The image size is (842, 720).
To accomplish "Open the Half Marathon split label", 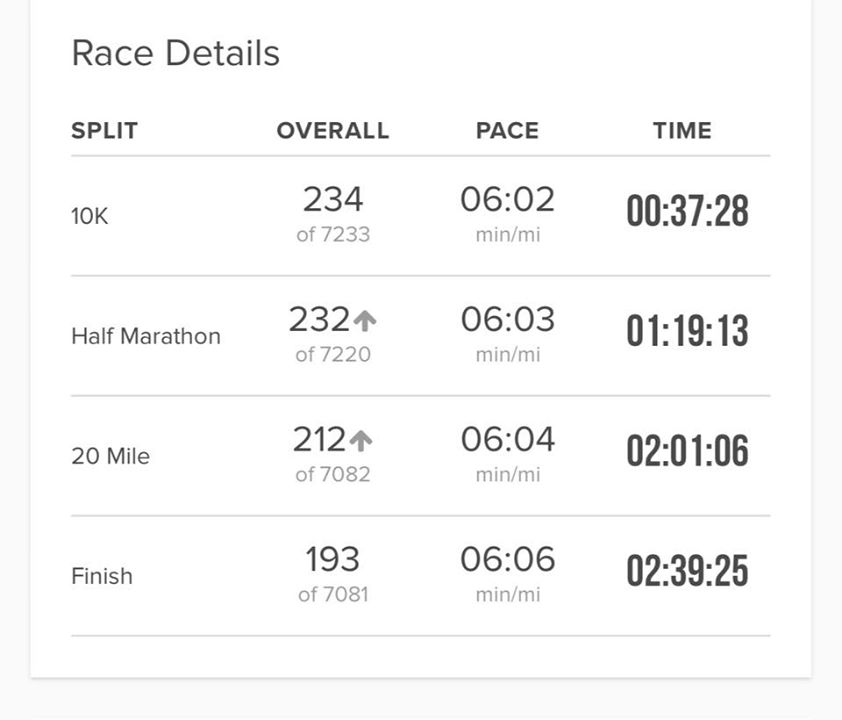I will (146, 336).
